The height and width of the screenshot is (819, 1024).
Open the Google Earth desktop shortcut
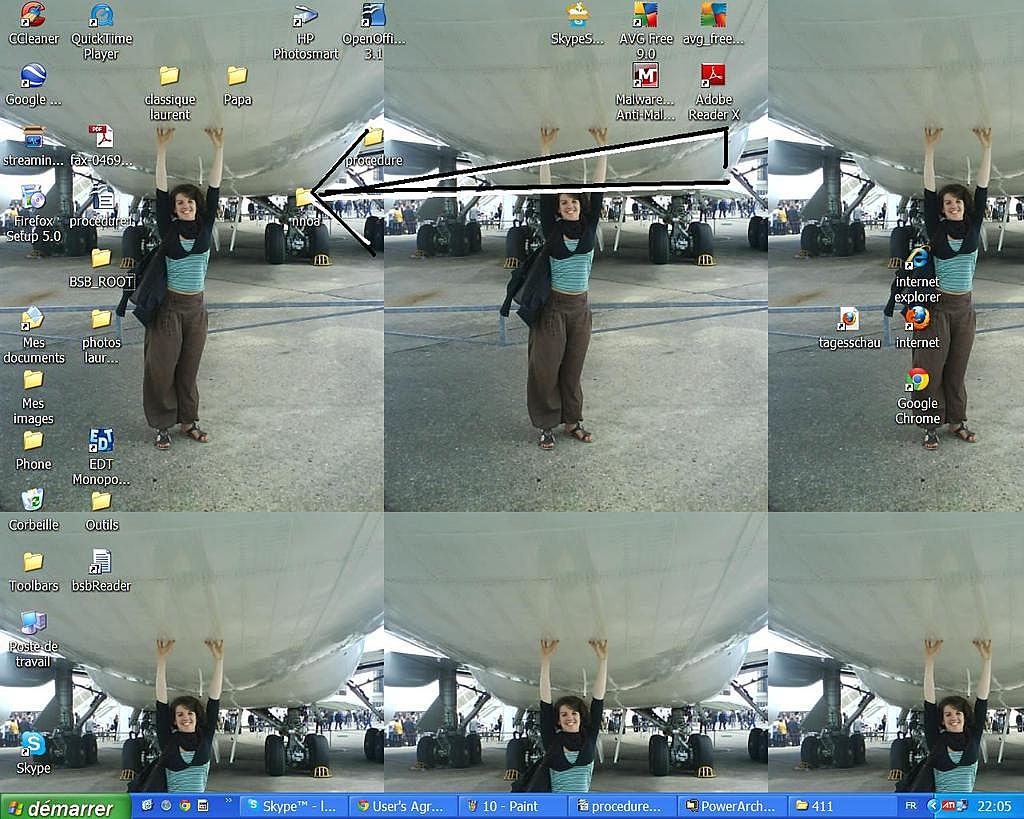(33, 85)
